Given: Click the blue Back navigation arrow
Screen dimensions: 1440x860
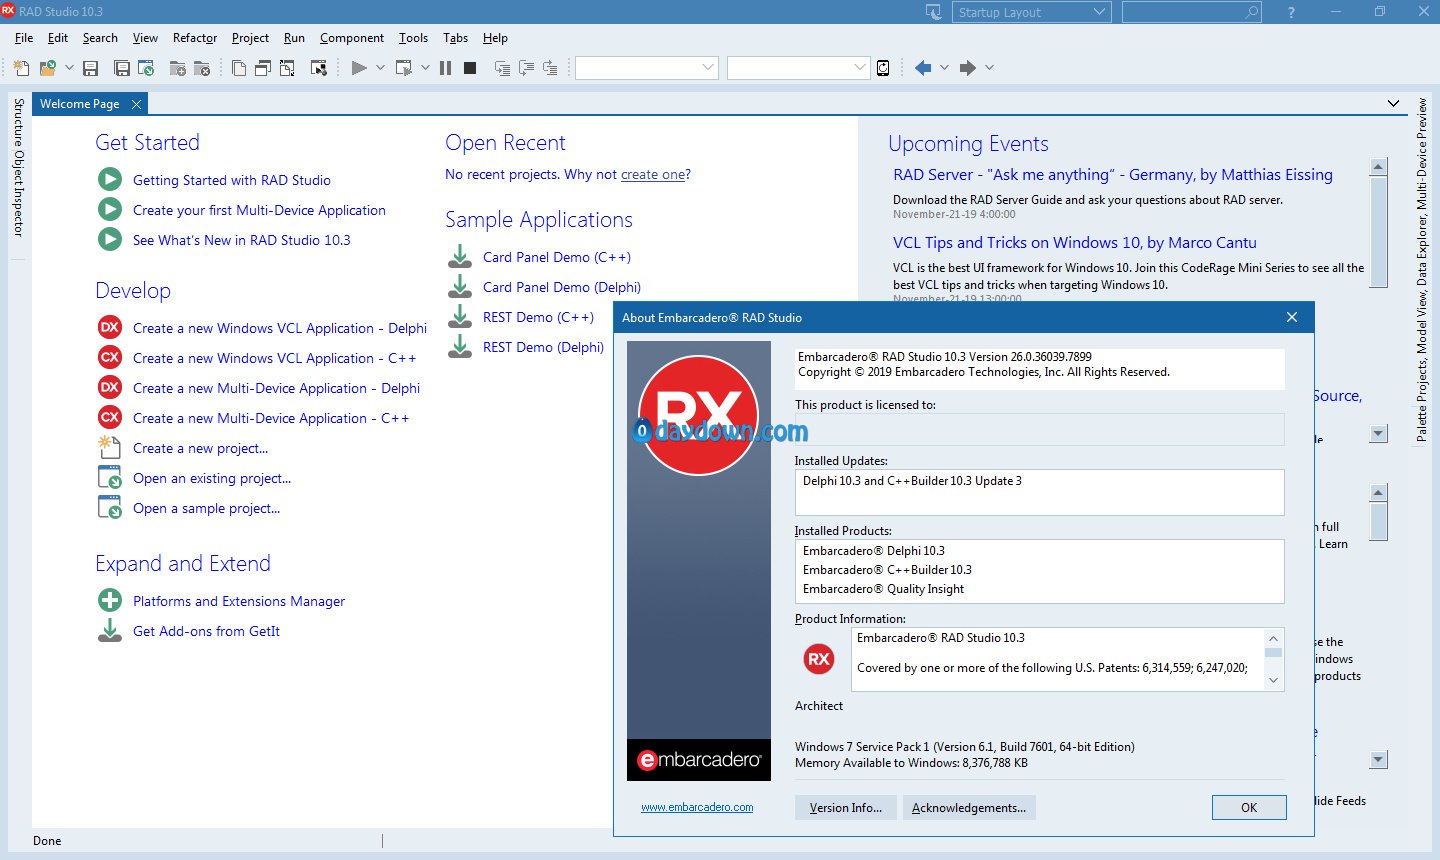Looking at the screenshot, I should point(922,68).
